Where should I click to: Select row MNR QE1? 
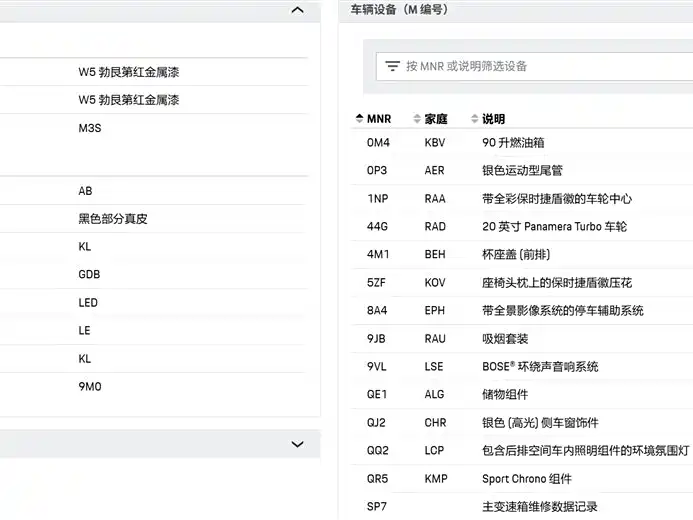point(522,395)
